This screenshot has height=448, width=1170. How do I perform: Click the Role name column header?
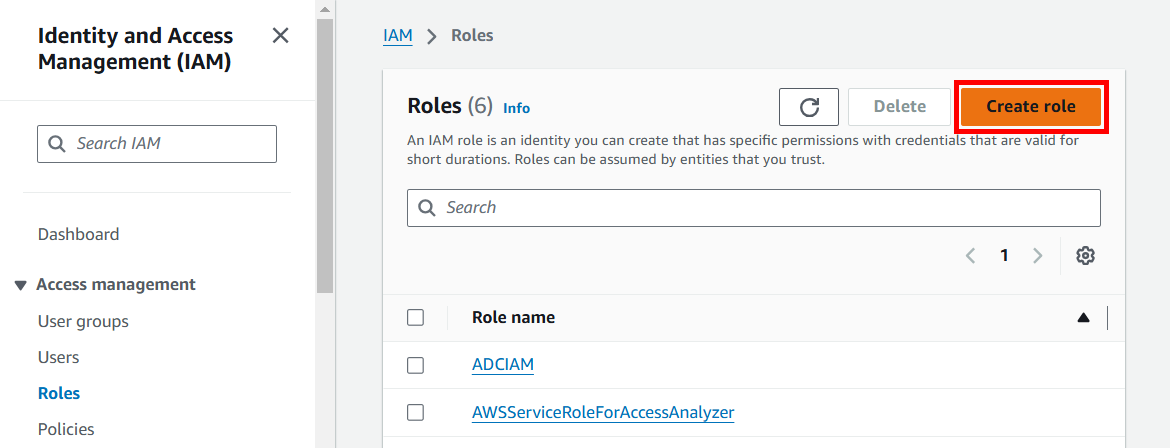(513, 317)
